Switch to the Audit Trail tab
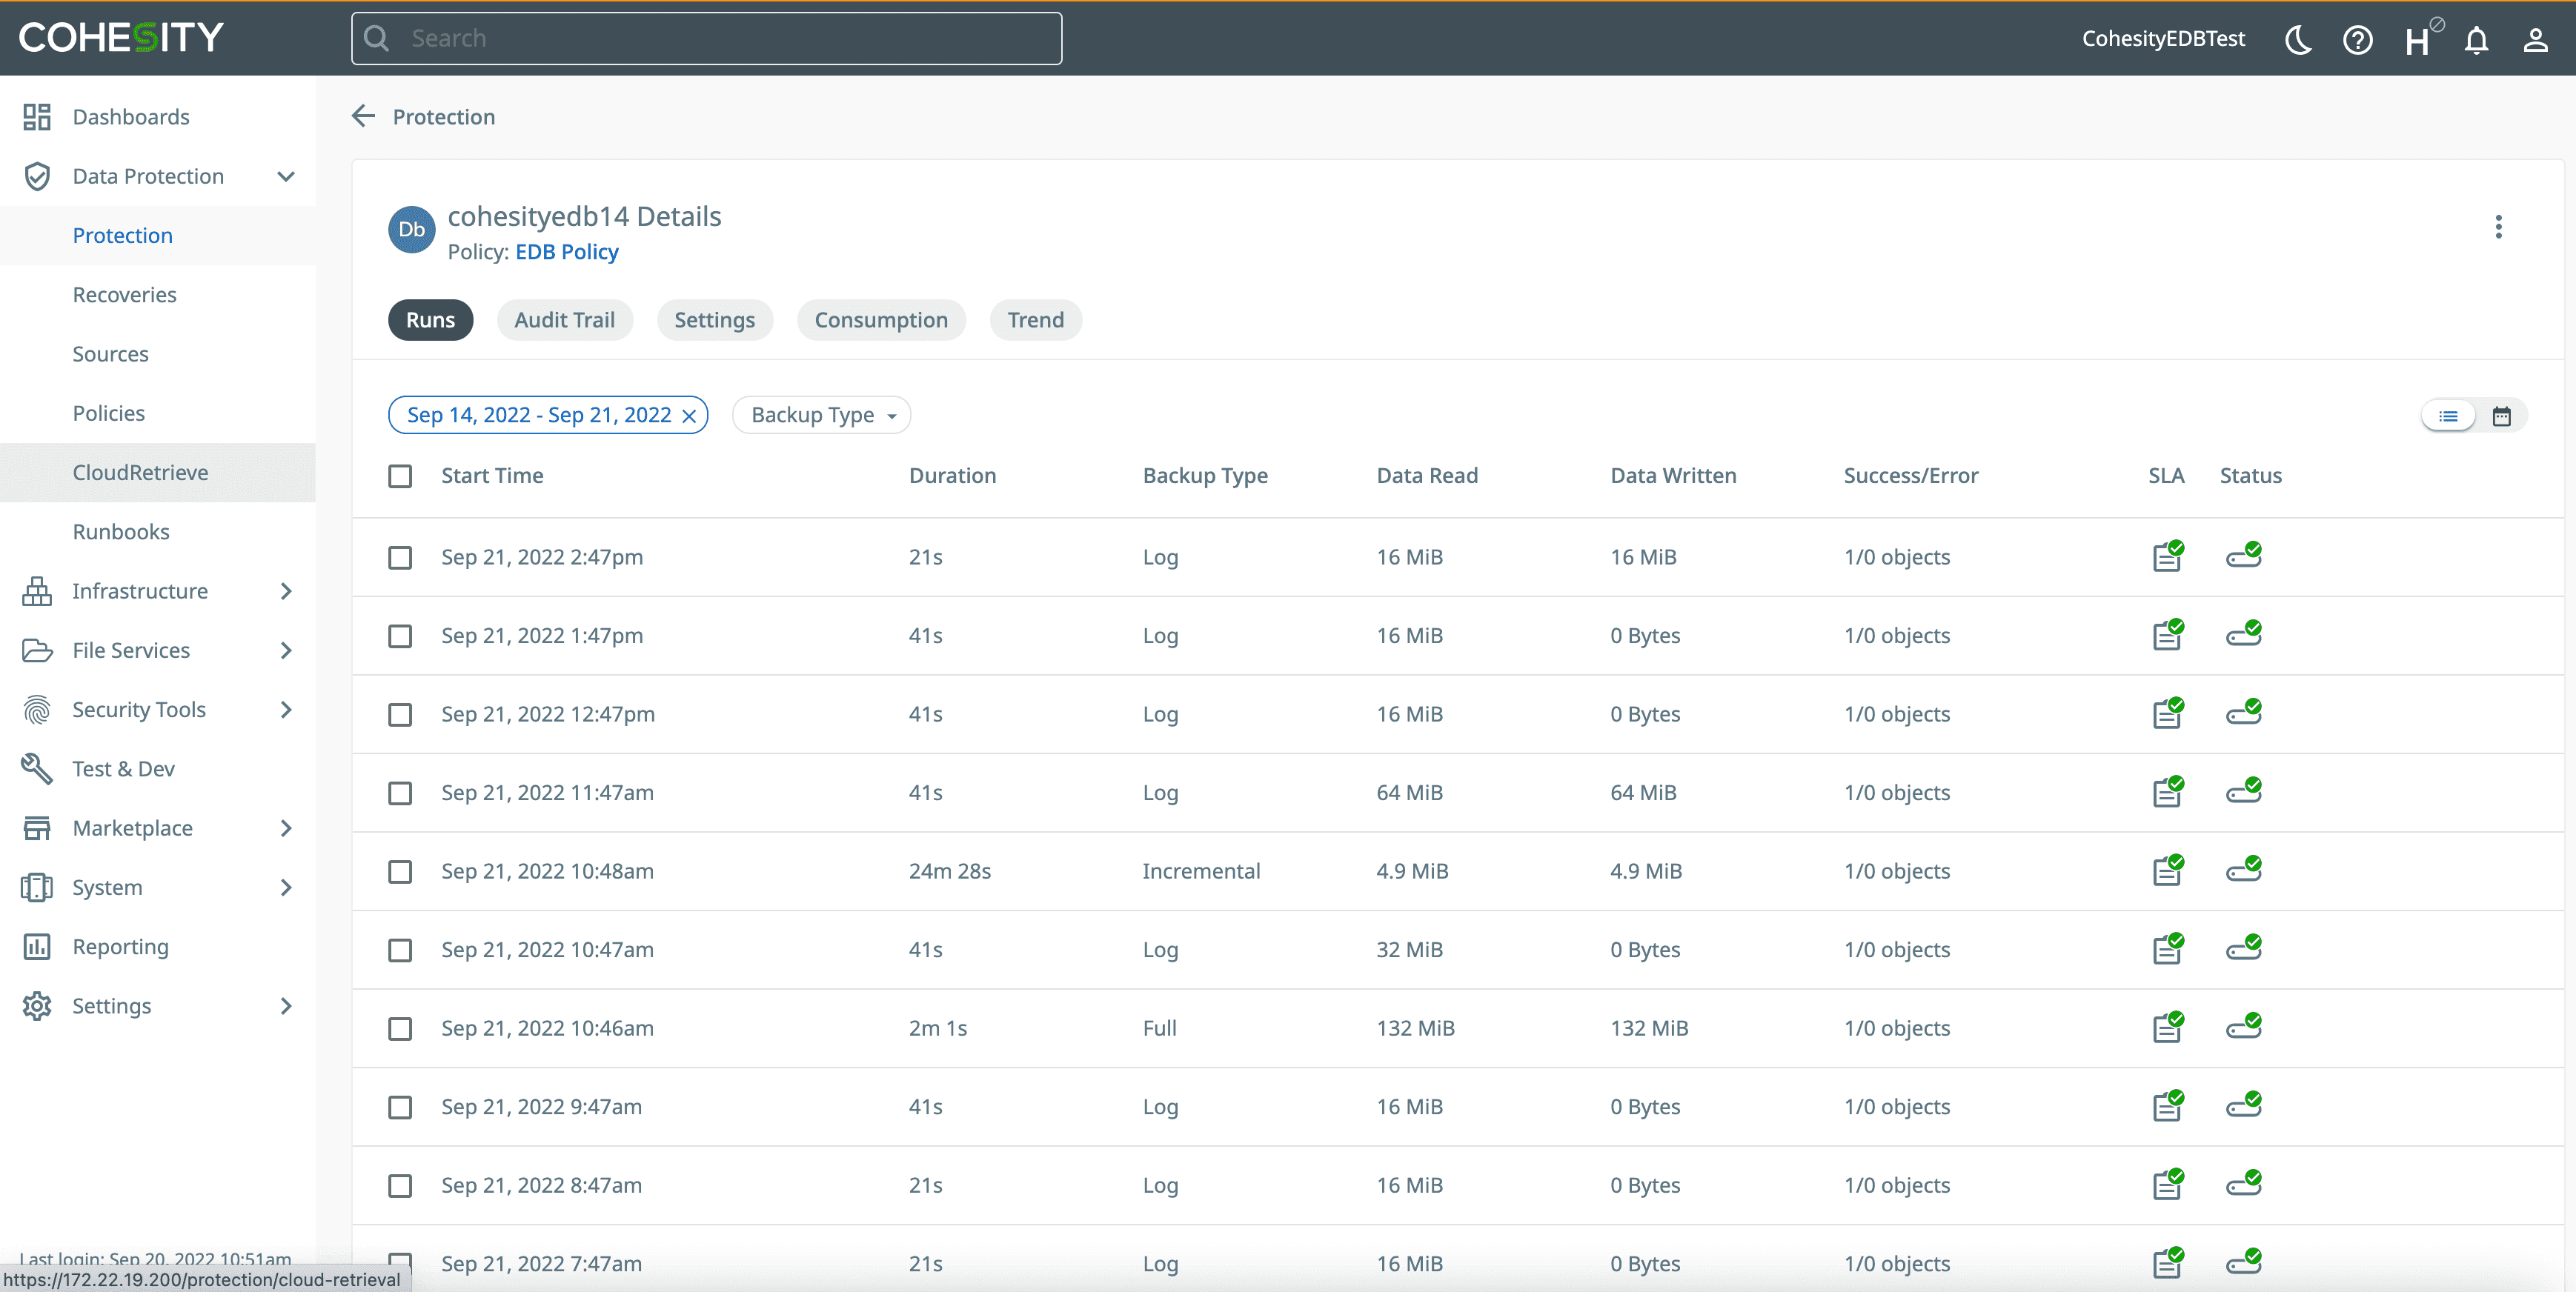The width and height of the screenshot is (2576, 1292). pos(564,320)
